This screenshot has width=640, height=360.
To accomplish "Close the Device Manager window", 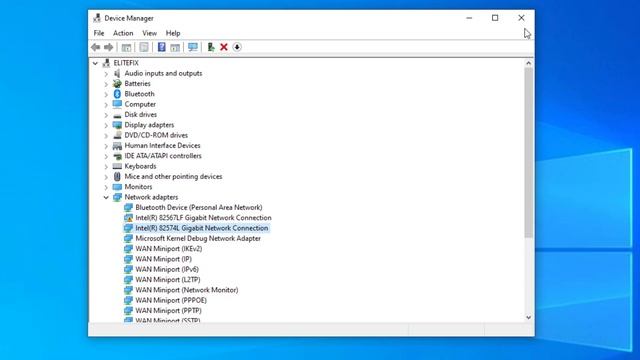I will click(x=521, y=18).
